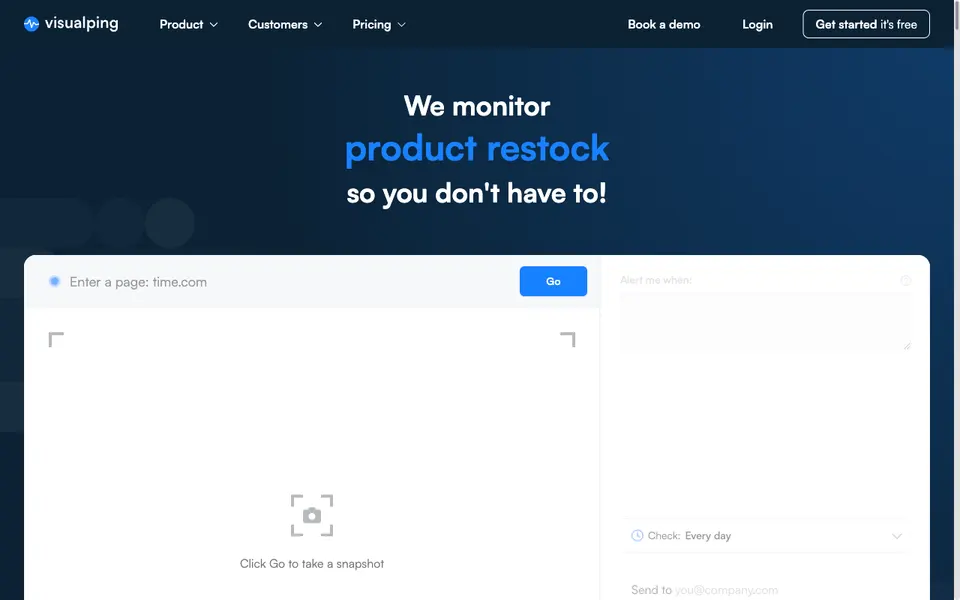Expand the Customers chevron arrow
This screenshot has width=960, height=600.
318,24
